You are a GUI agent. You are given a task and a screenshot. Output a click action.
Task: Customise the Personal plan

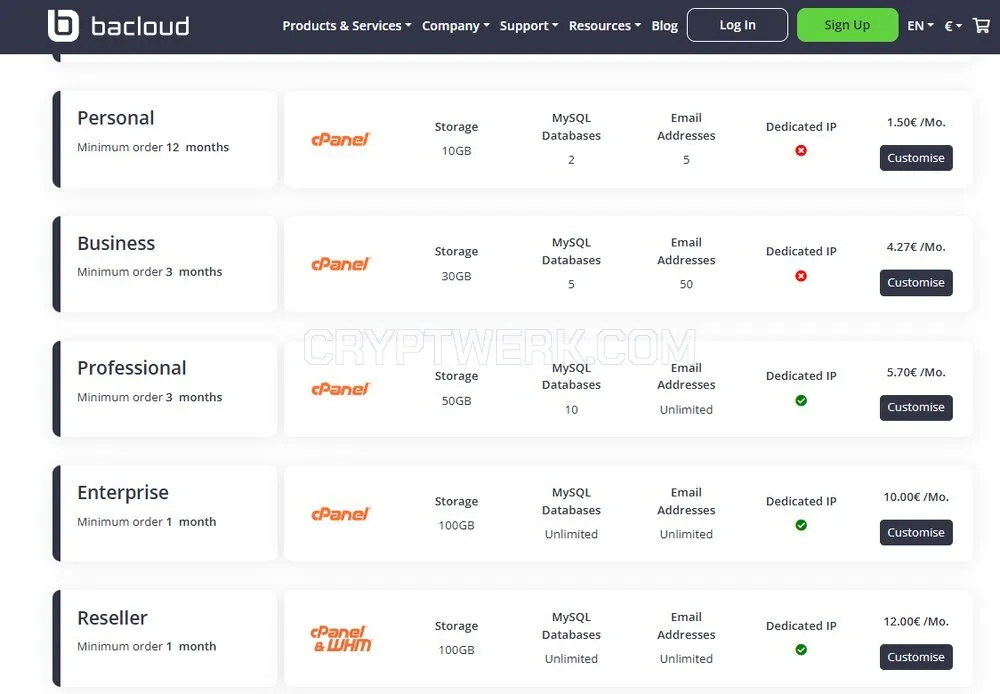click(916, 158)
